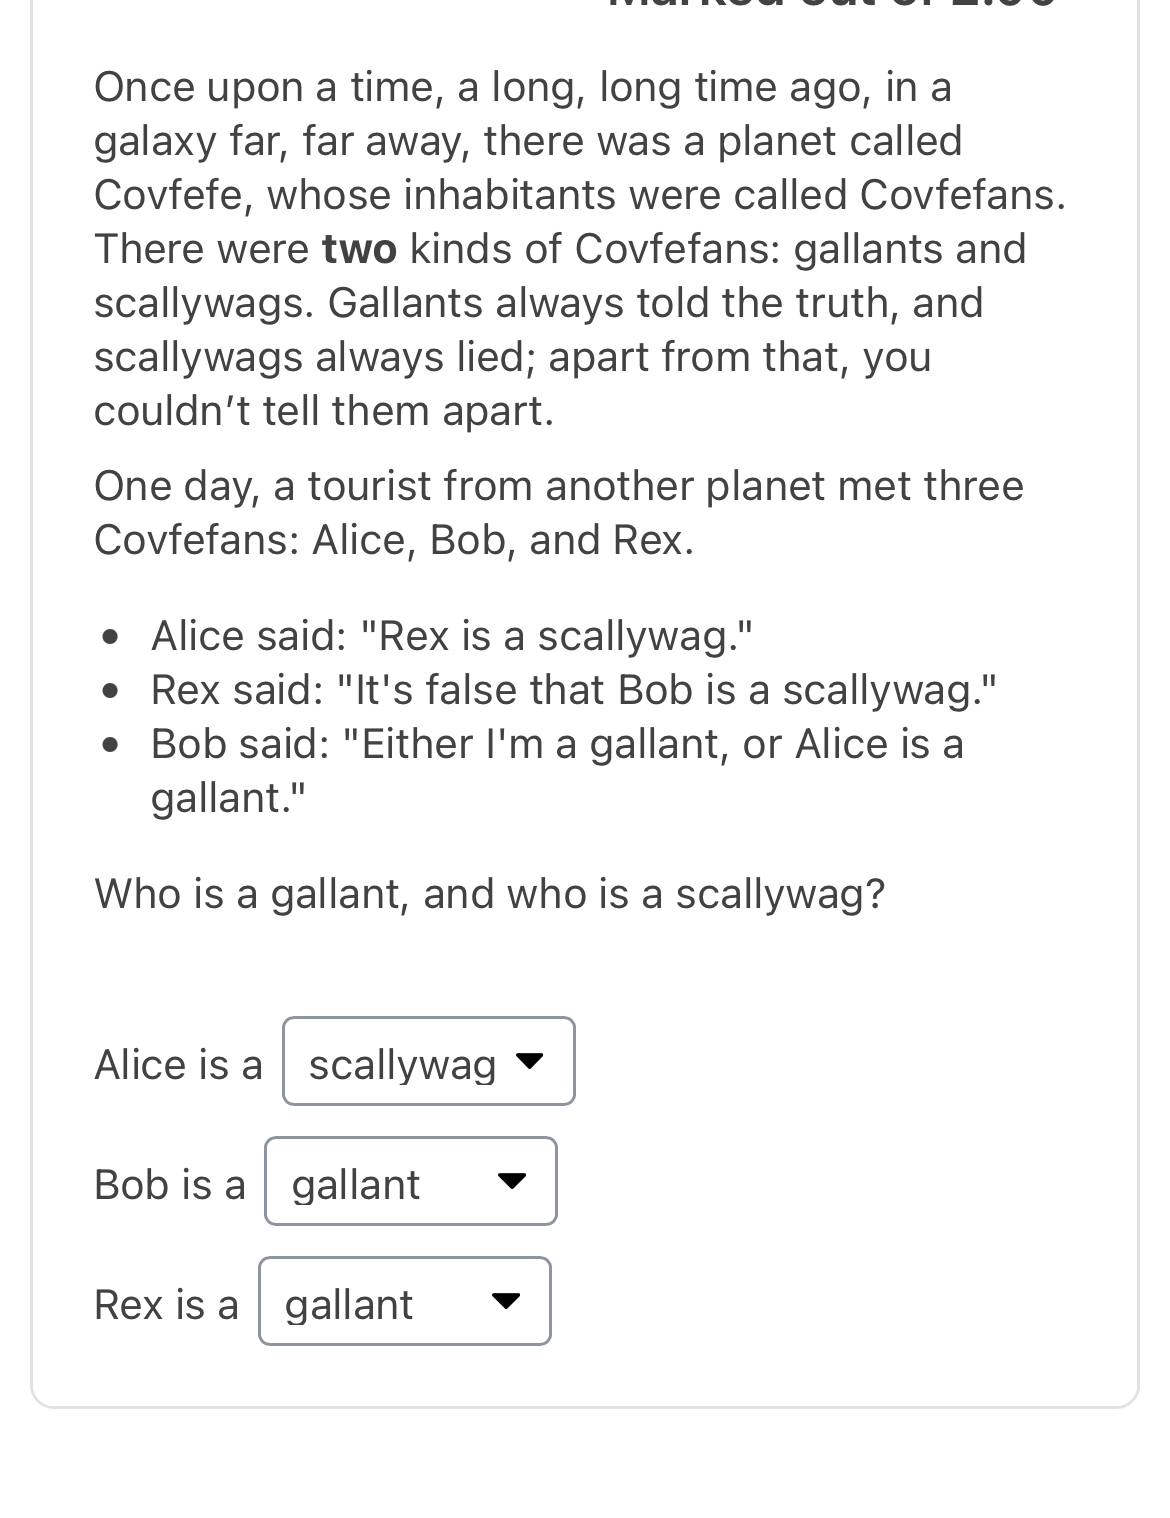Click the arrow icon beside Alice's scallywag selection

[x=530, y=1061]
